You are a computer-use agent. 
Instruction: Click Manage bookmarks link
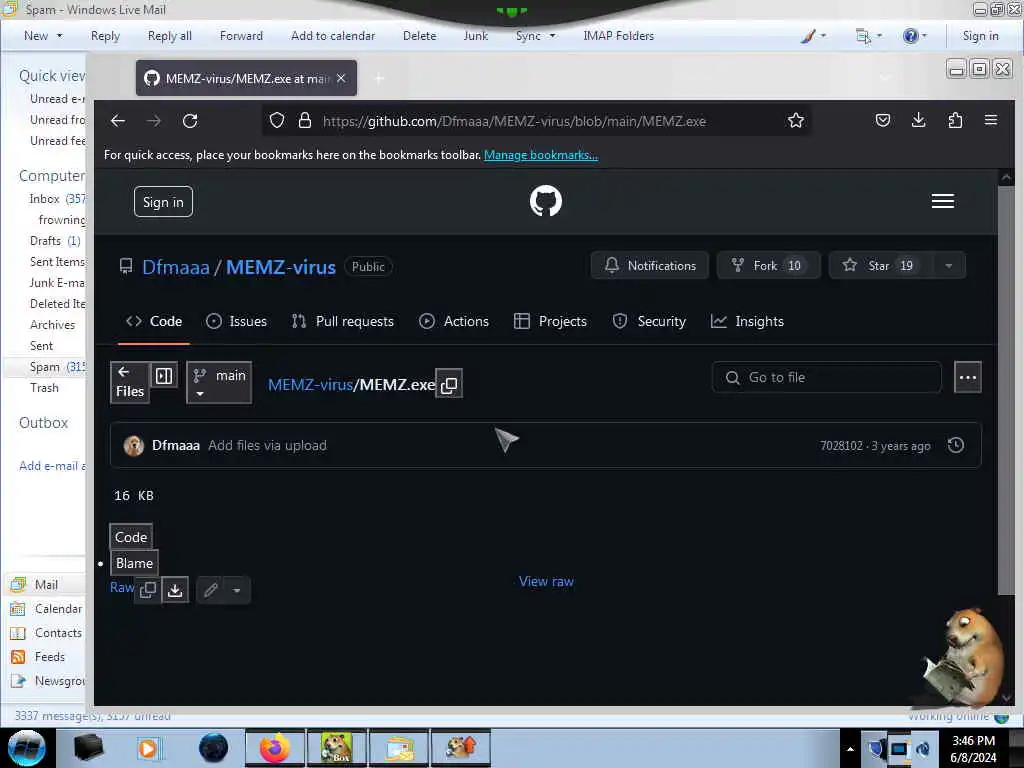(x=541, y=155)
